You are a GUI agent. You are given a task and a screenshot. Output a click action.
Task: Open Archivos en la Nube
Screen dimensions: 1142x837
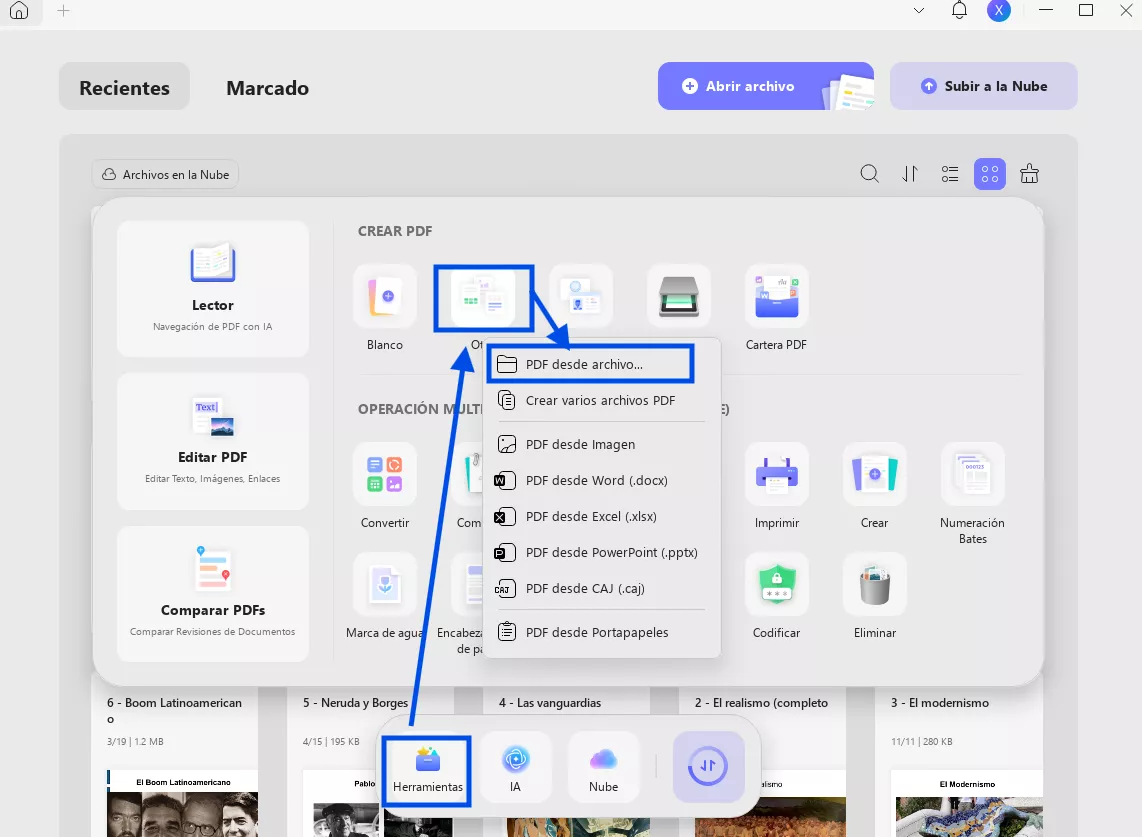(165, 174)
